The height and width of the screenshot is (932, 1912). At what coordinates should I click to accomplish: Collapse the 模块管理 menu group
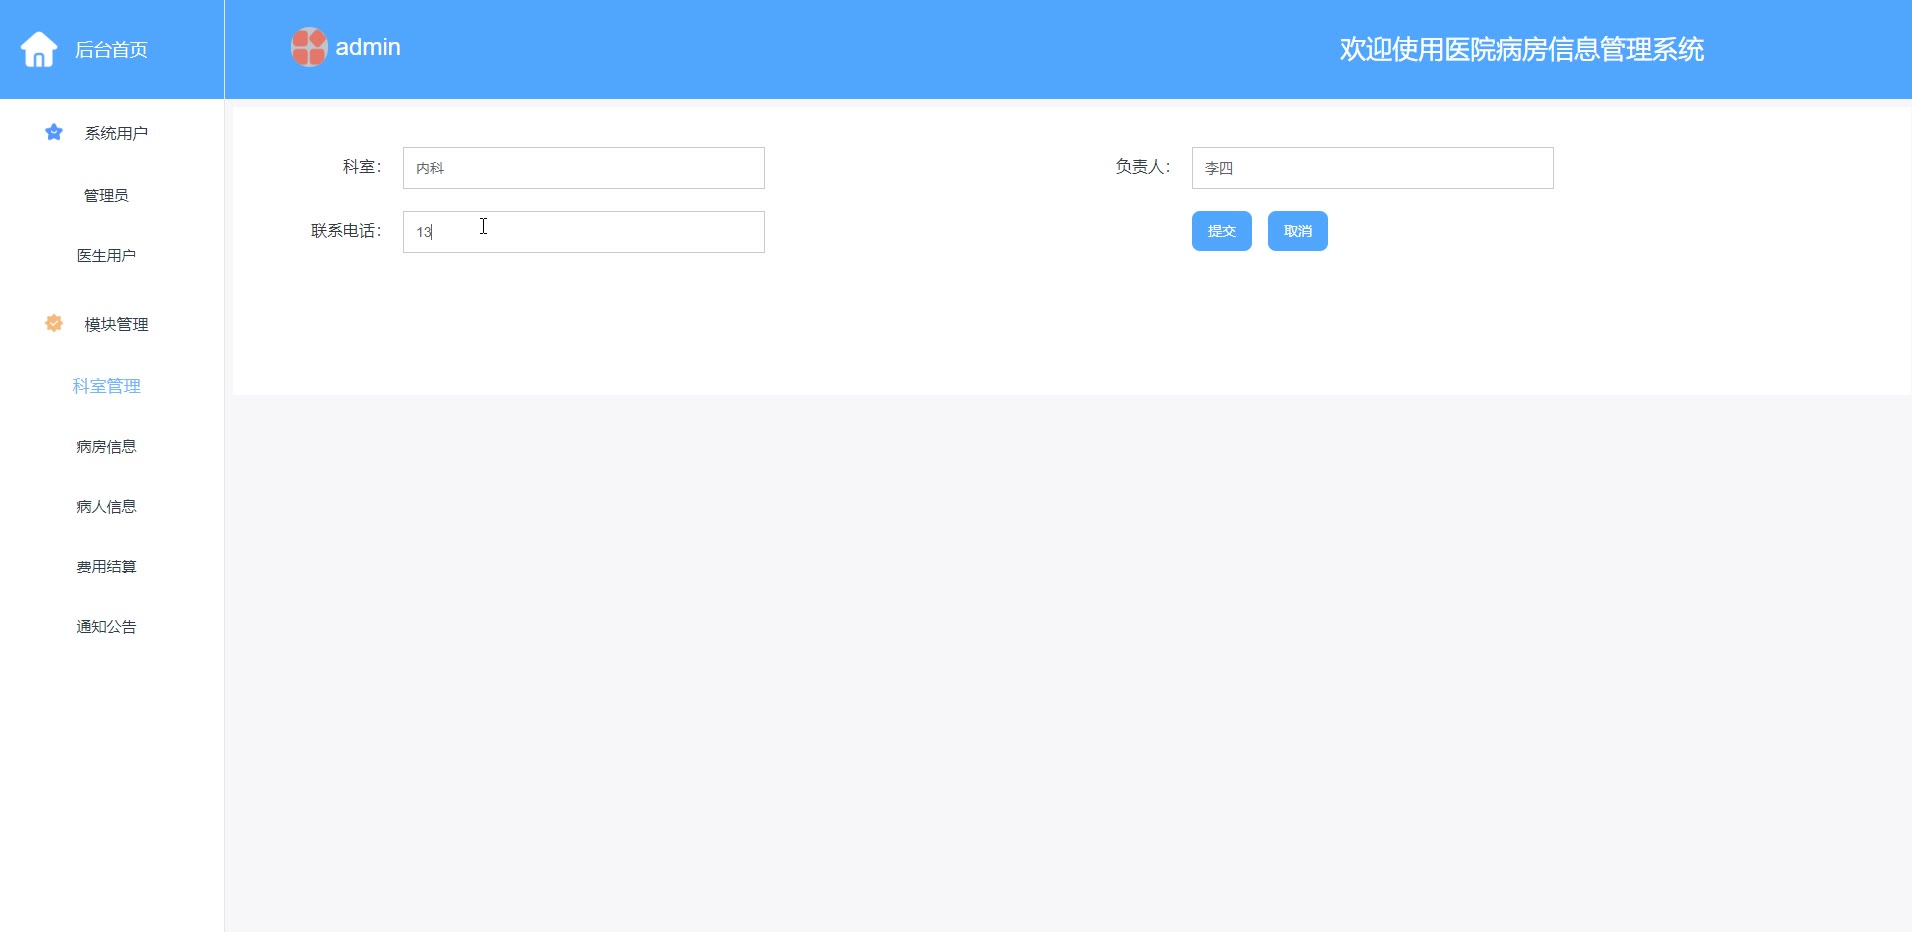tap(116, 324)
